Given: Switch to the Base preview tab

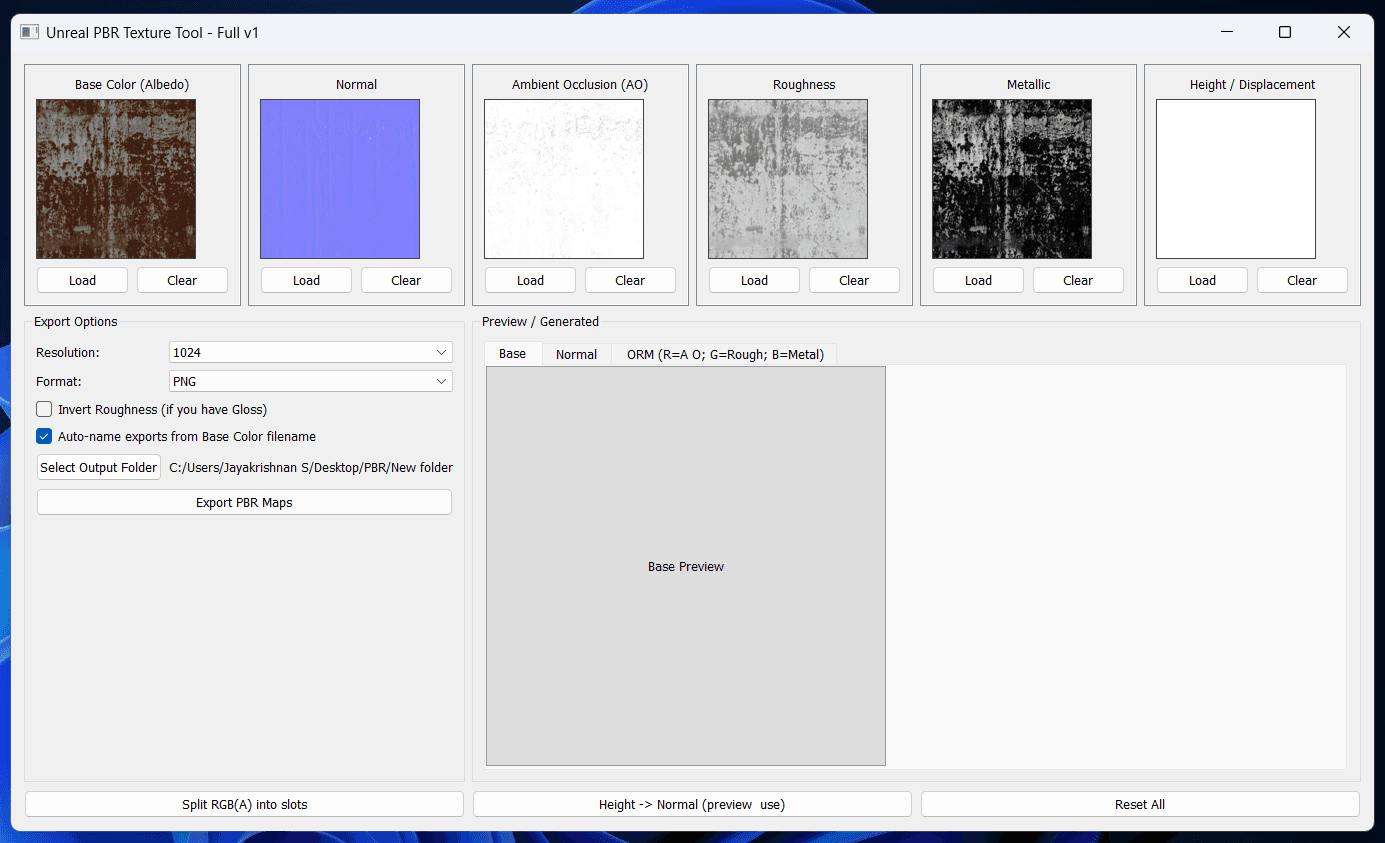Looking at the screenshot, I should pos(513,354).
